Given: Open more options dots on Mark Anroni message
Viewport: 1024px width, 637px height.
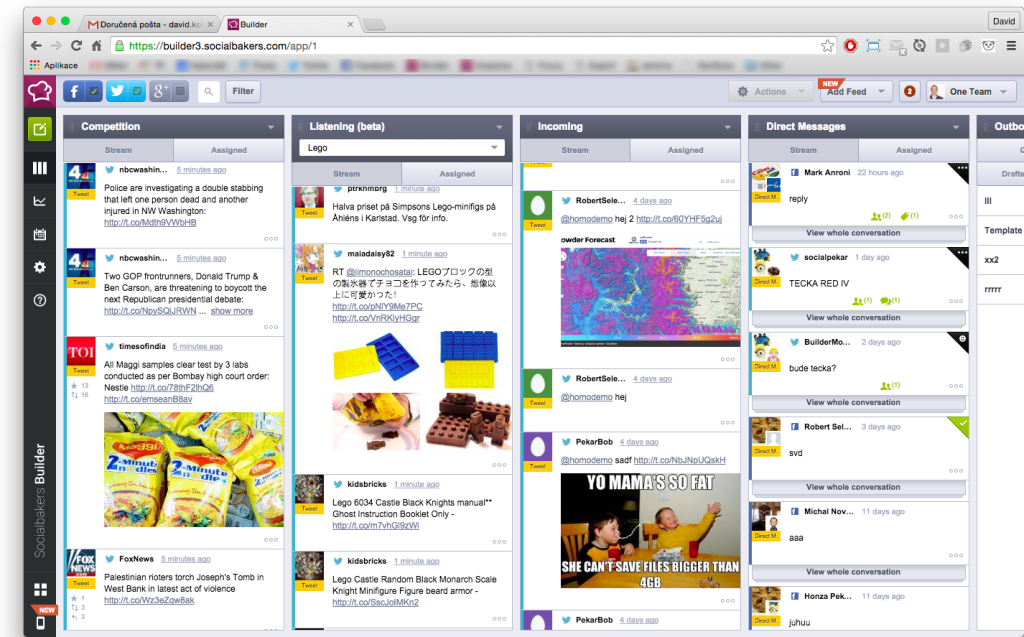Looking at the screenshot, I should click(x=955, y=216).
